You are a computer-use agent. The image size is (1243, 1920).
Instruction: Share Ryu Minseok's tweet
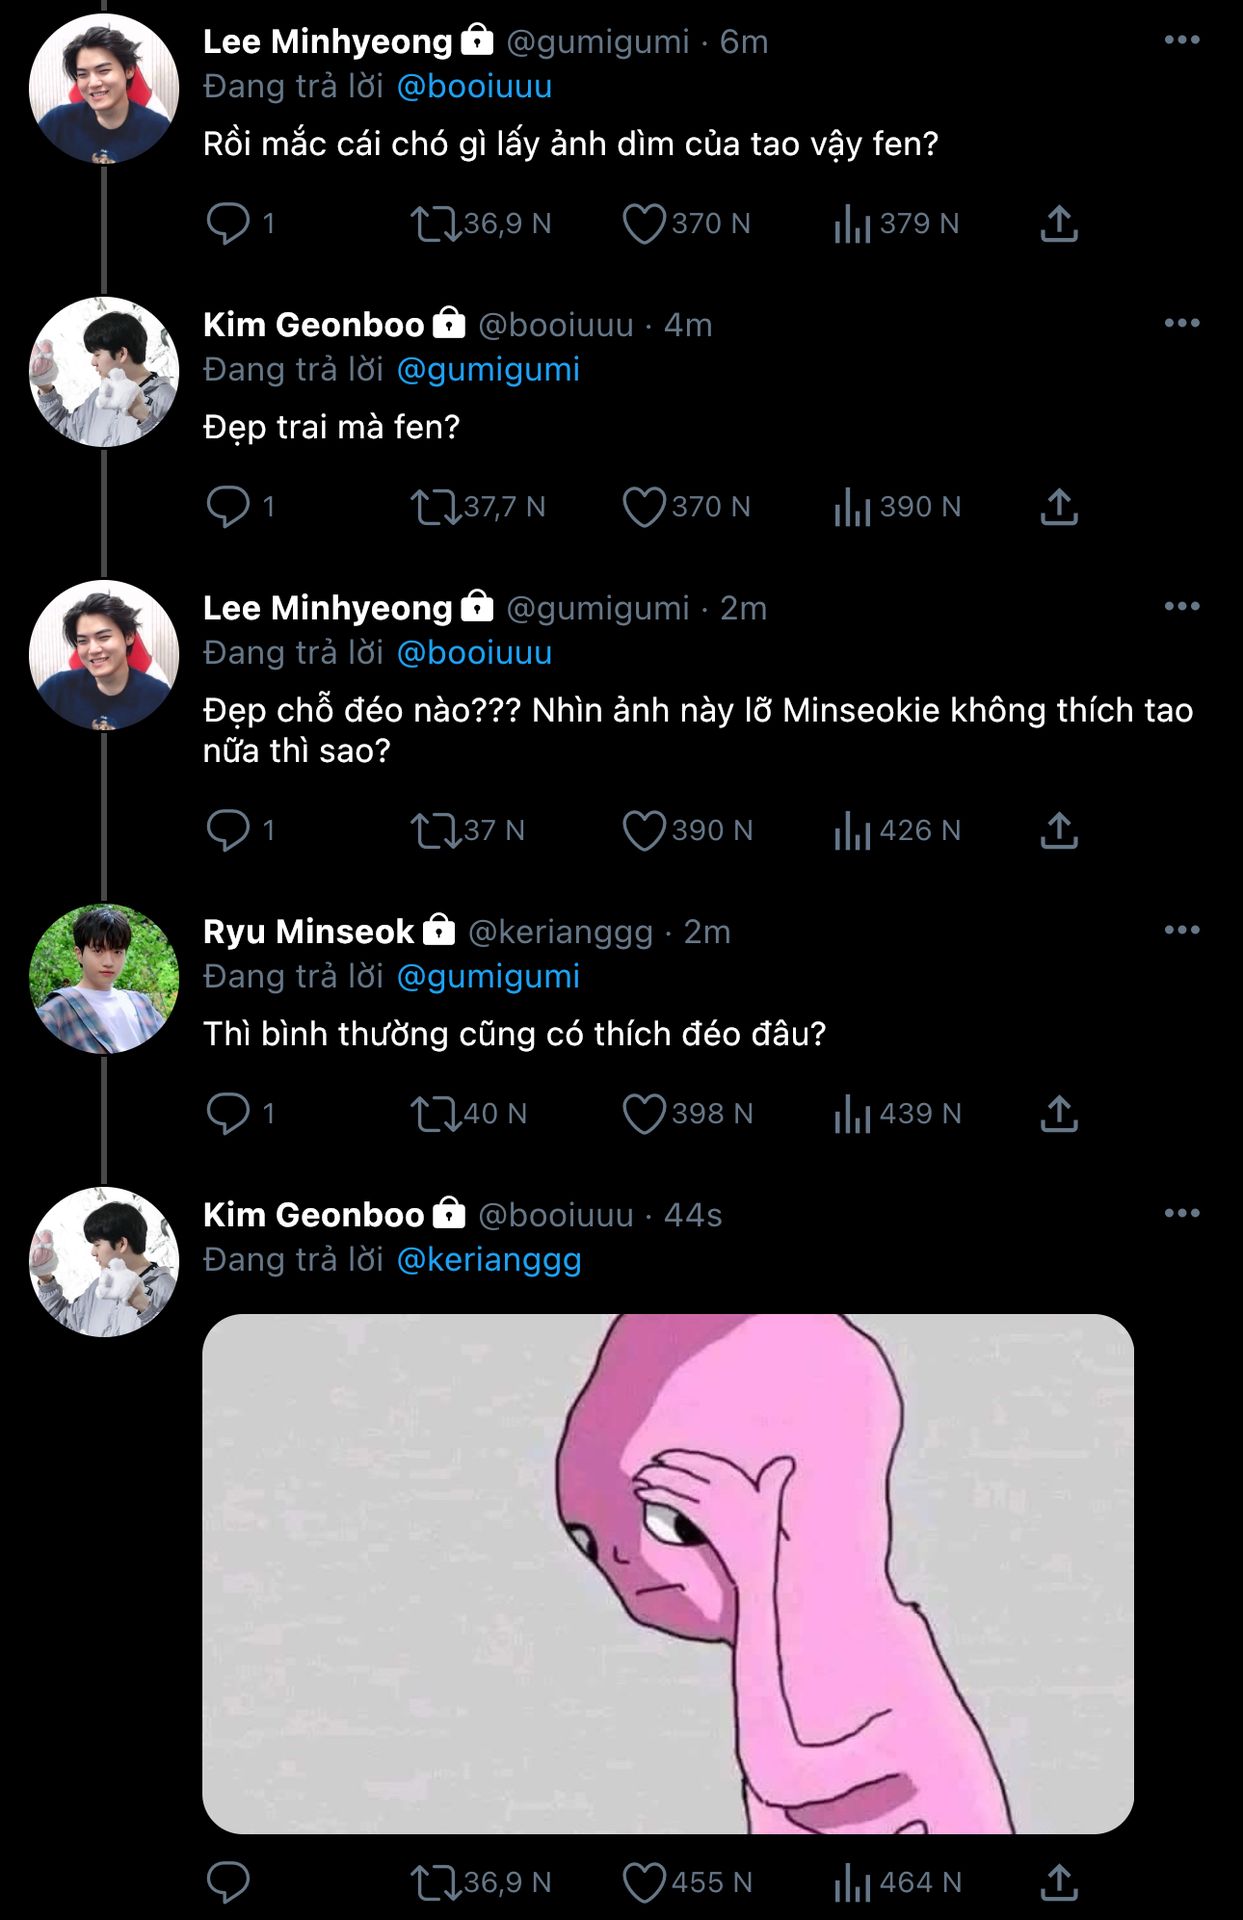[x=1059, y=1113]
